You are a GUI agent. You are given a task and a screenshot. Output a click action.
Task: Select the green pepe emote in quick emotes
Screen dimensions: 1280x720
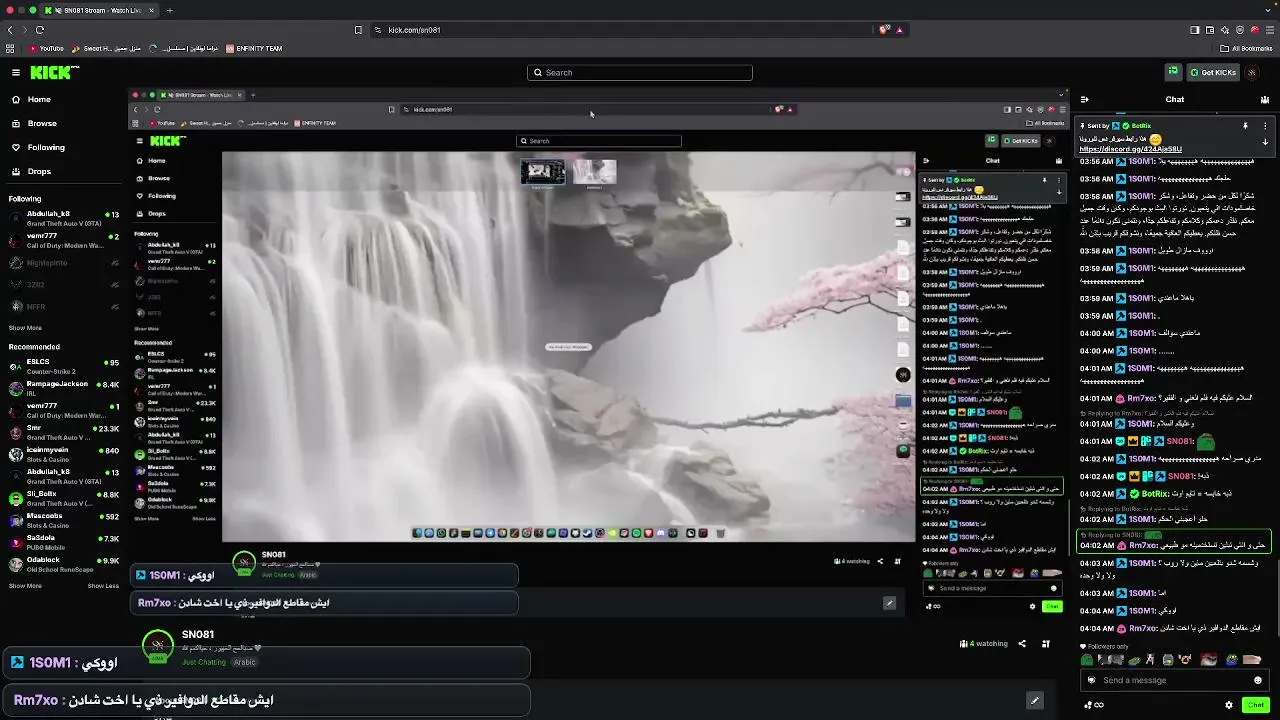coord(1087,660)
